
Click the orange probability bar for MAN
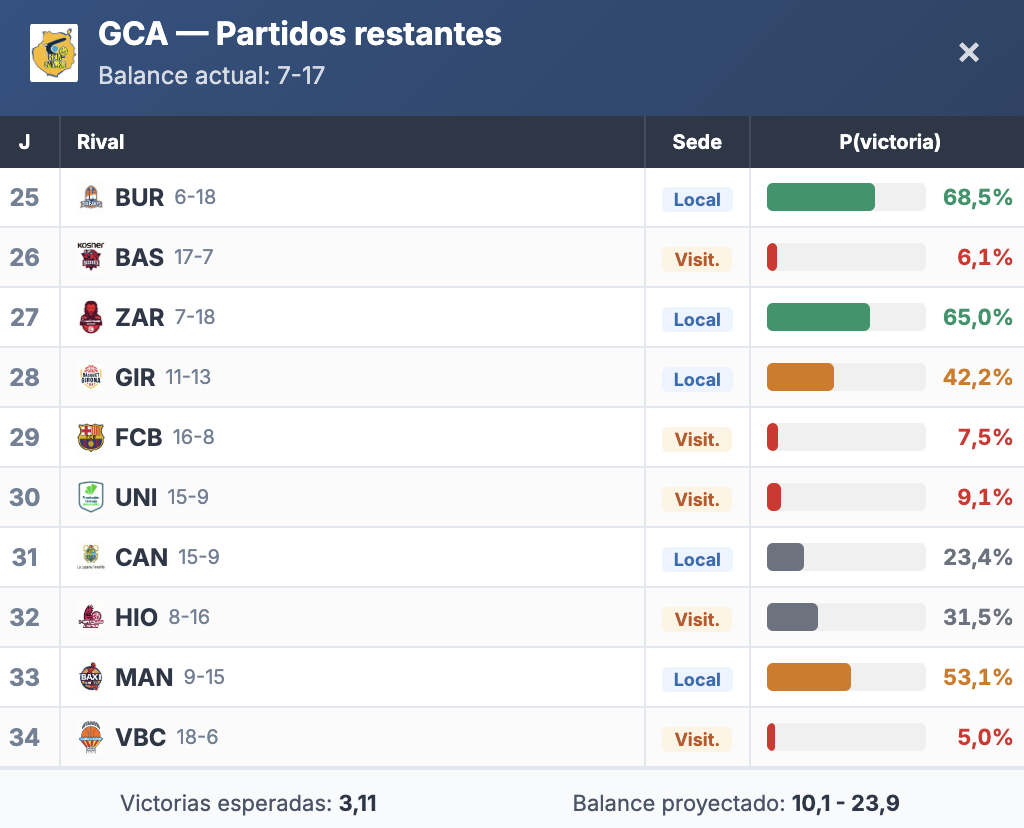click(808, 678)
